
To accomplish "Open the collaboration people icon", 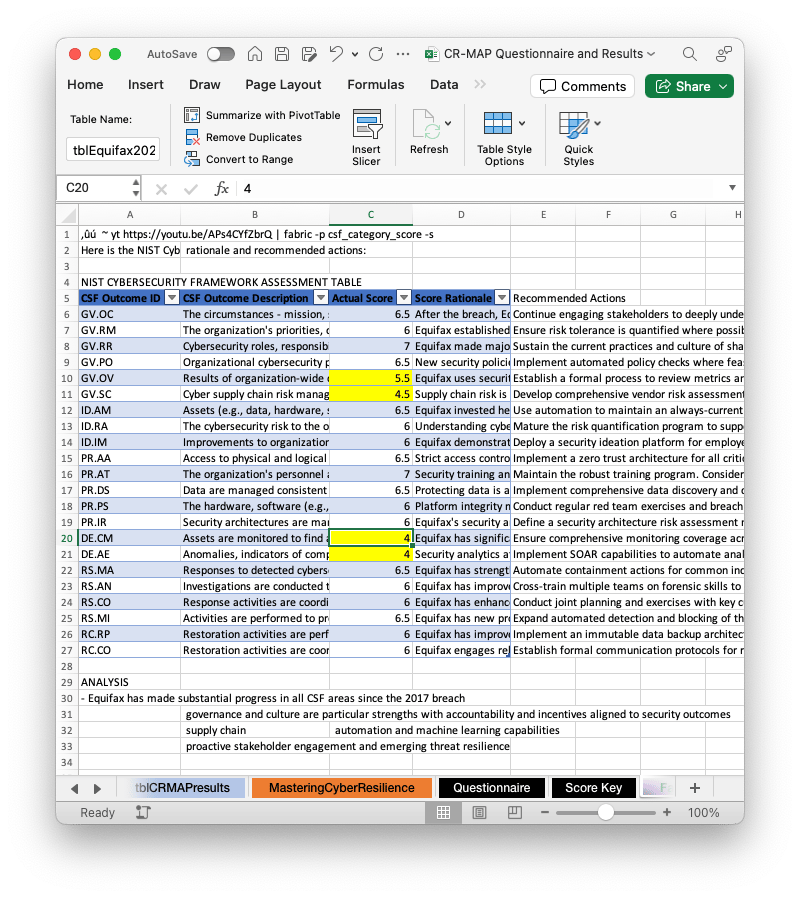I will point(724,54).
